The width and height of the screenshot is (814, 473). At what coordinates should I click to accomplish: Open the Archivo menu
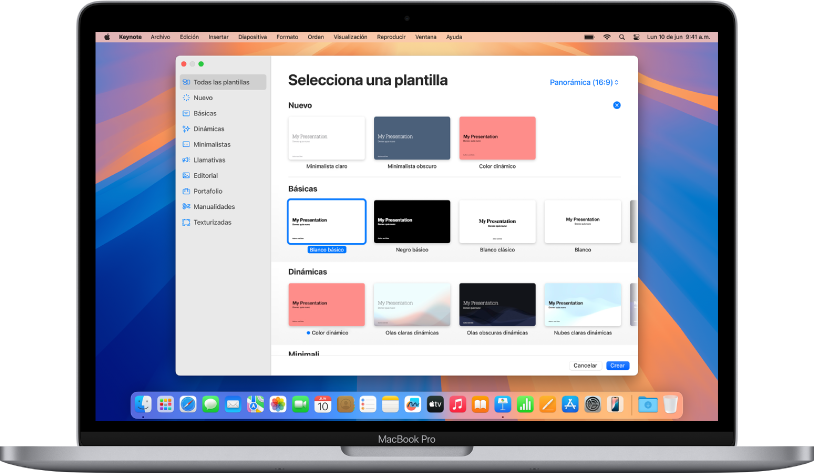coord(160,37)
